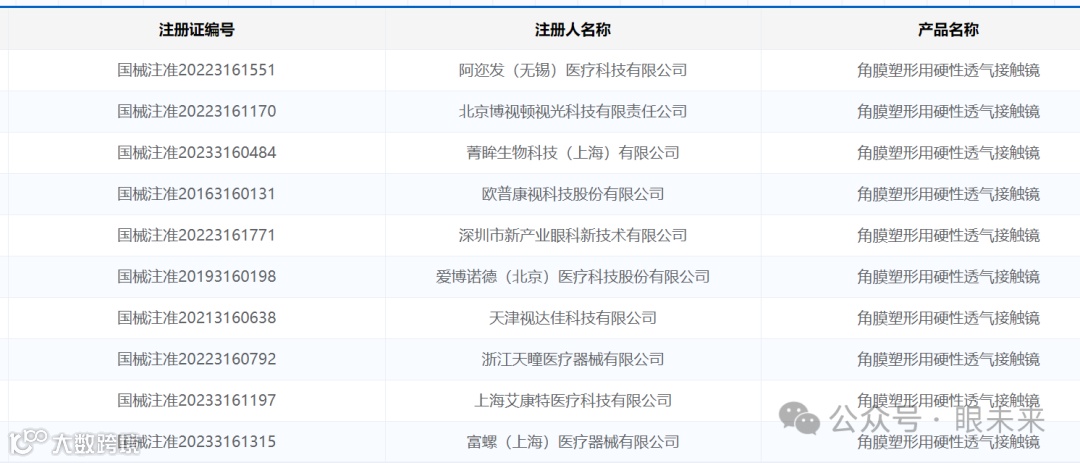Click the 注册人名称 column header
1080x463 pixels.
(572, 30)
